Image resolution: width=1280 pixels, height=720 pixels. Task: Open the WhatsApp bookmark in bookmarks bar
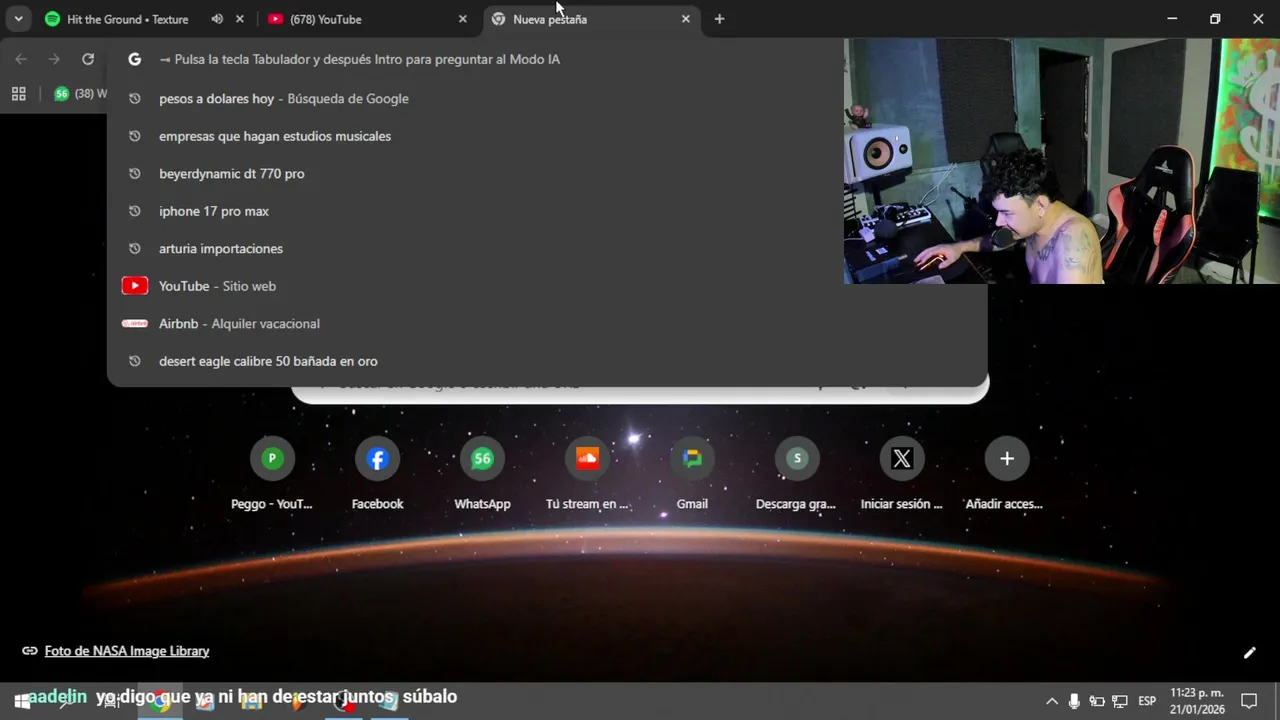click(80, 94)
